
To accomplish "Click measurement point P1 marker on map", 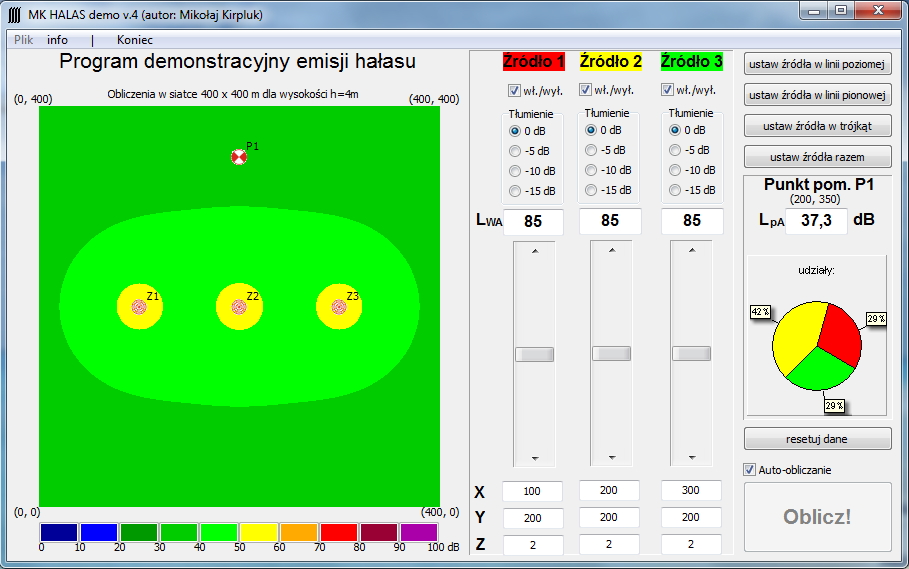I will pos(239,157).
